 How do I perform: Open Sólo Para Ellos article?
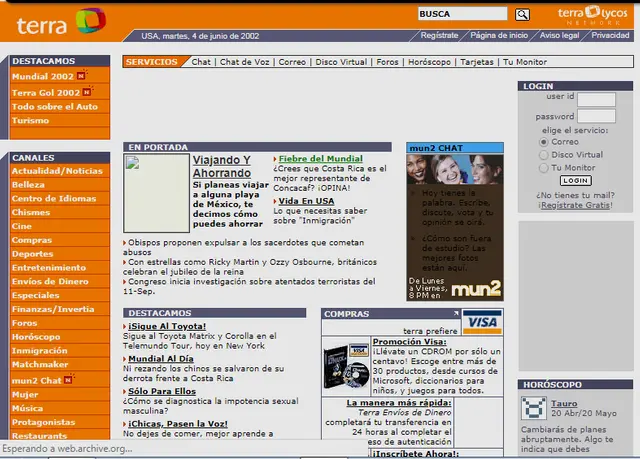(162, 392)
